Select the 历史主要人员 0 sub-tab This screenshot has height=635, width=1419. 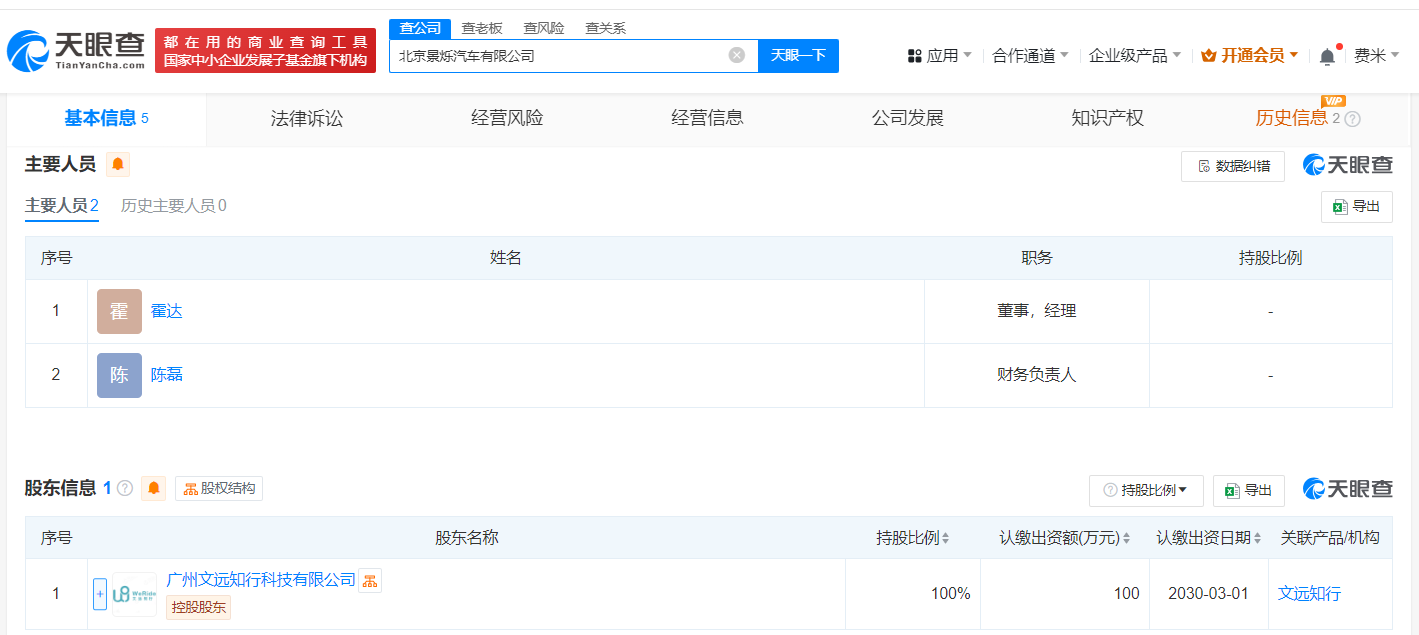pos(174,206)
